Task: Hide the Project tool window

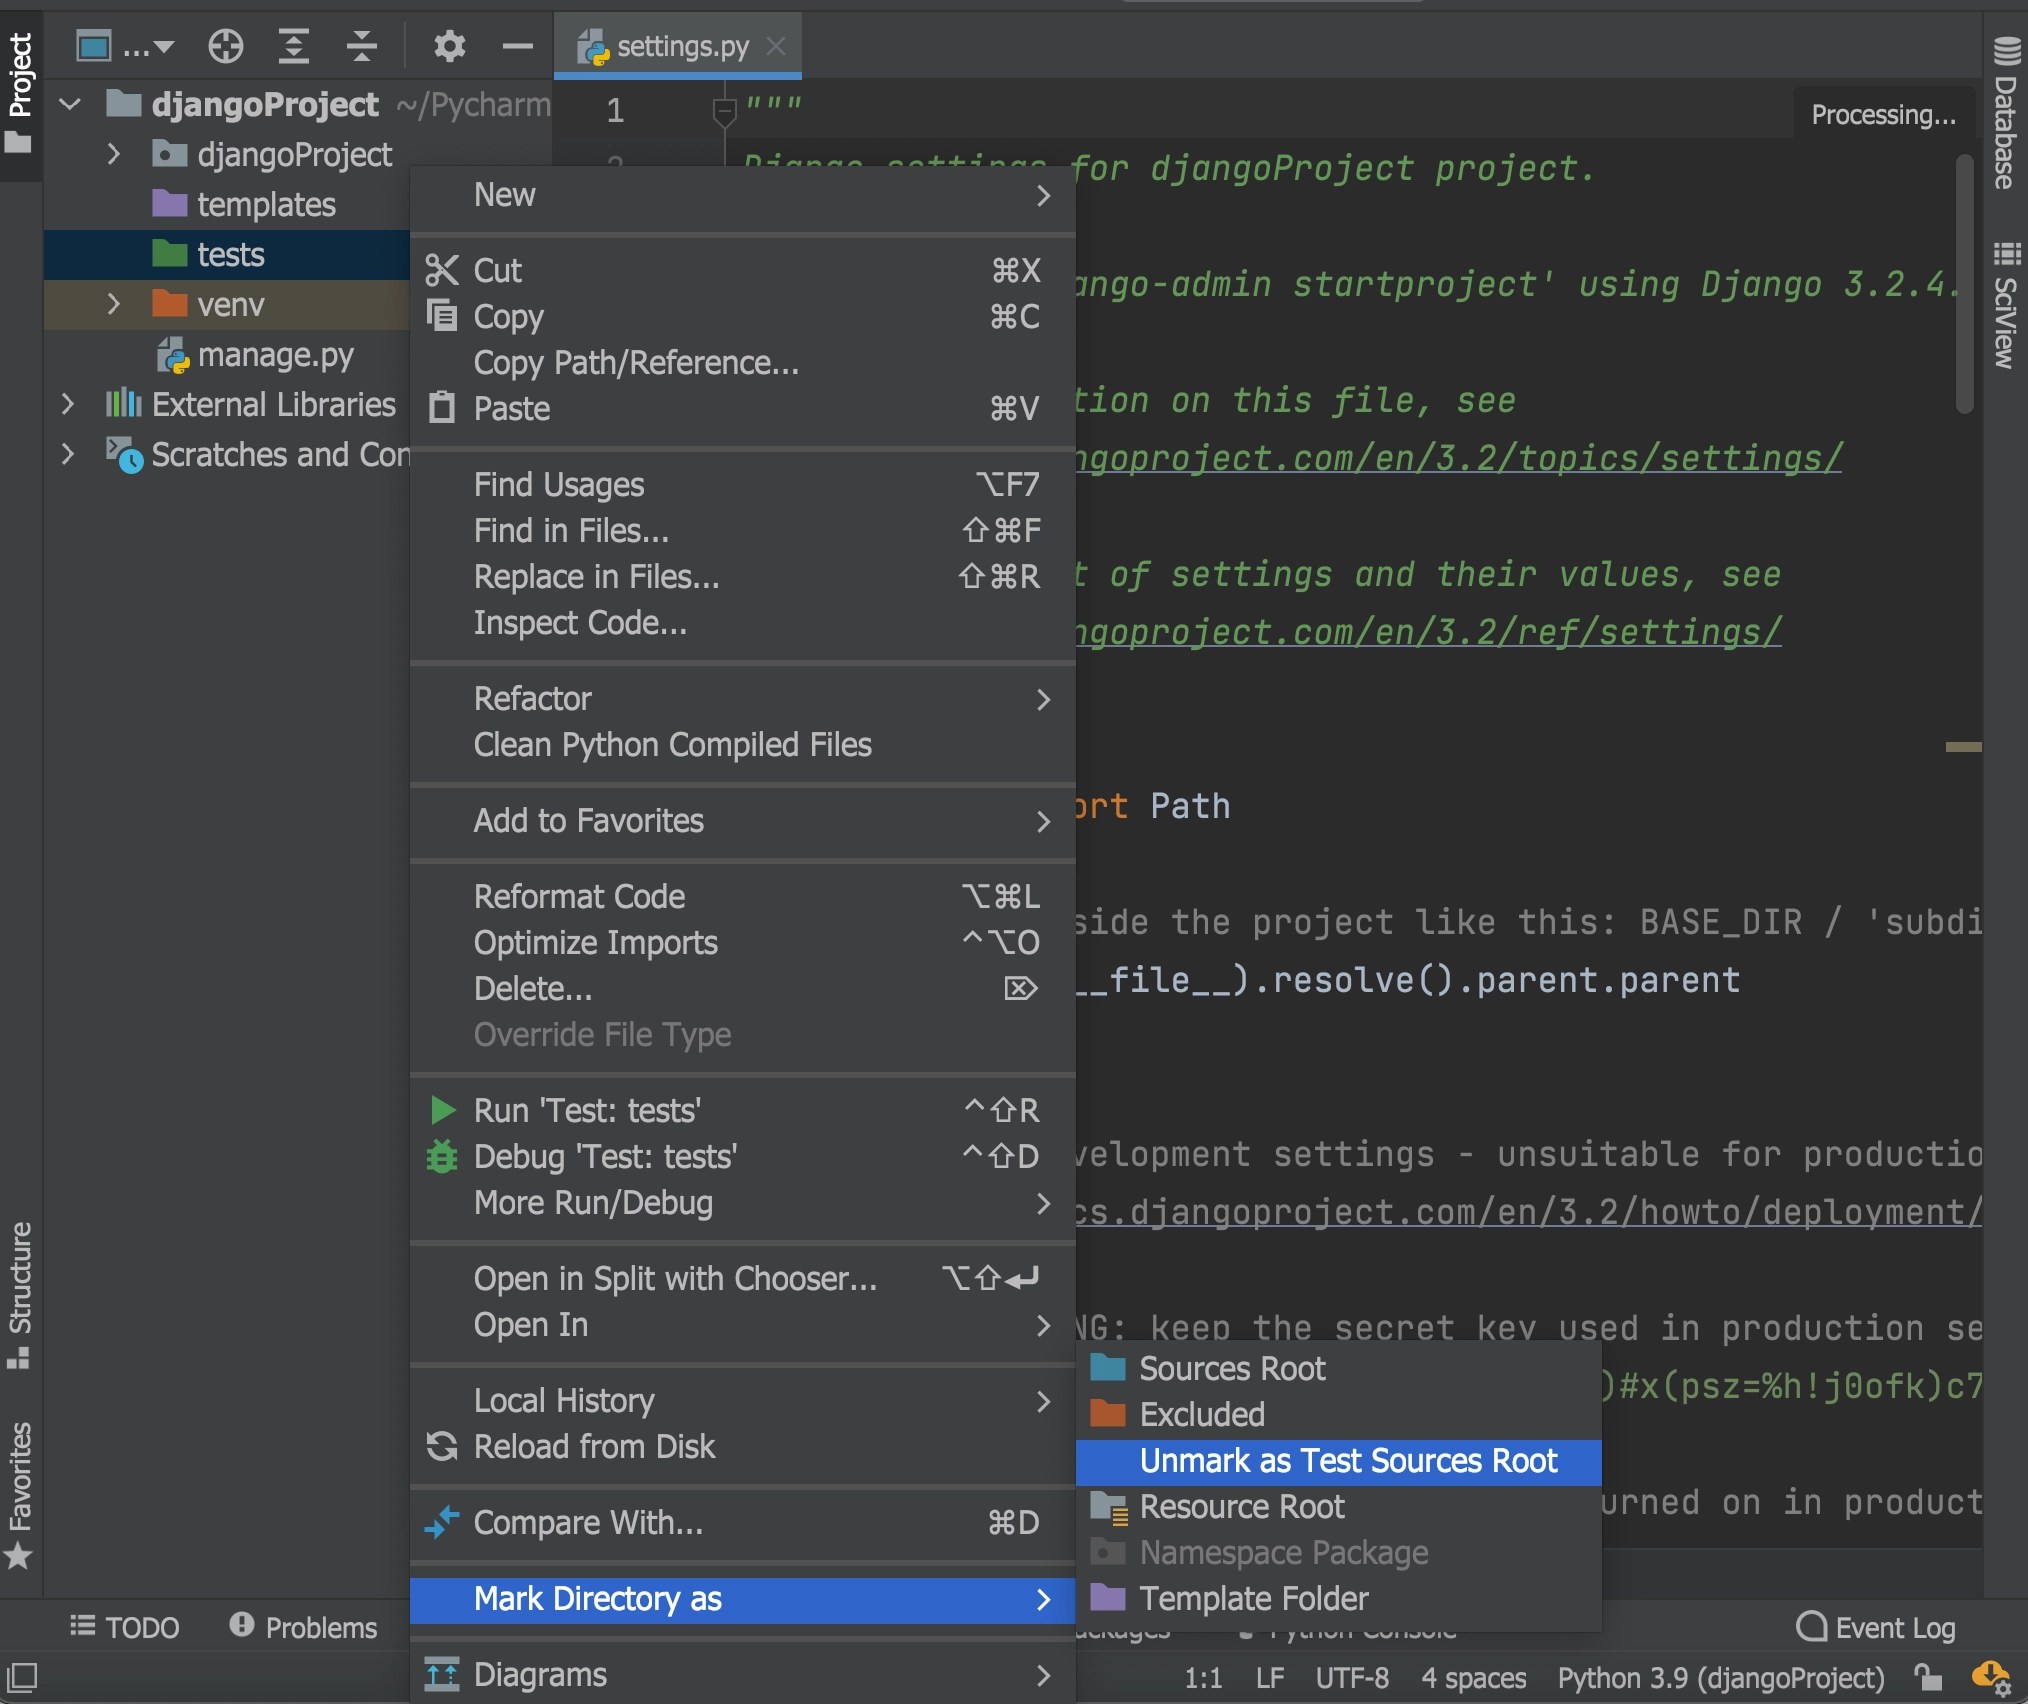Action: pos(517,46)
